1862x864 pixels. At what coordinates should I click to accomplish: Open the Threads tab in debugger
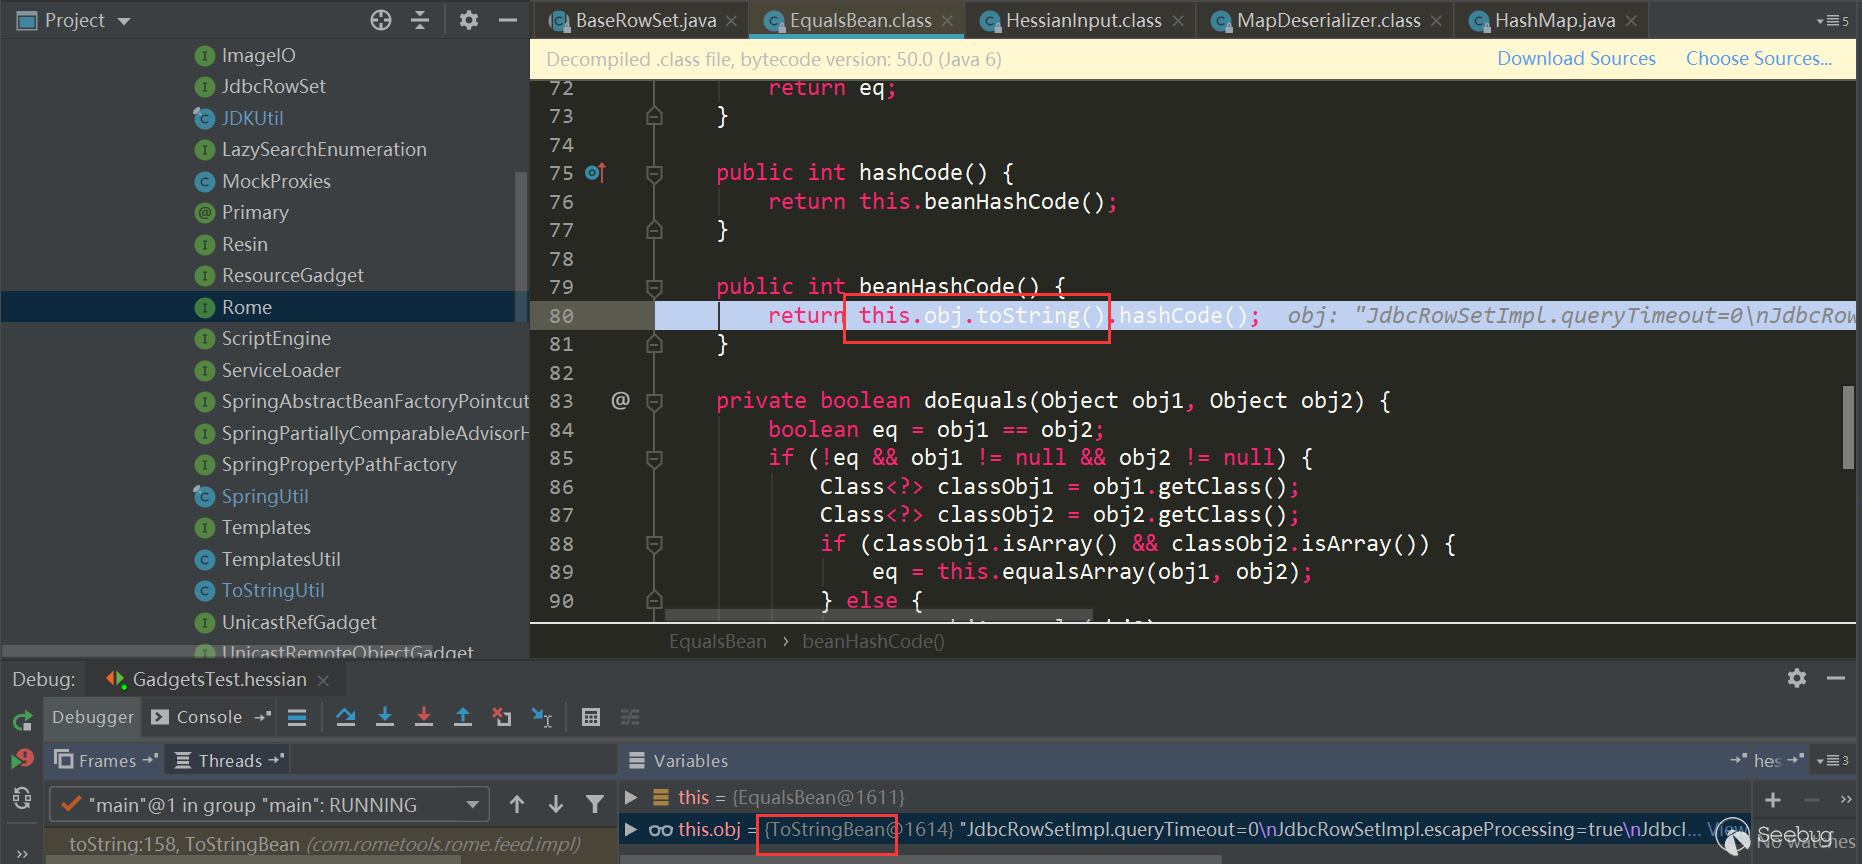pyautogui.click(x=229, y=760)
